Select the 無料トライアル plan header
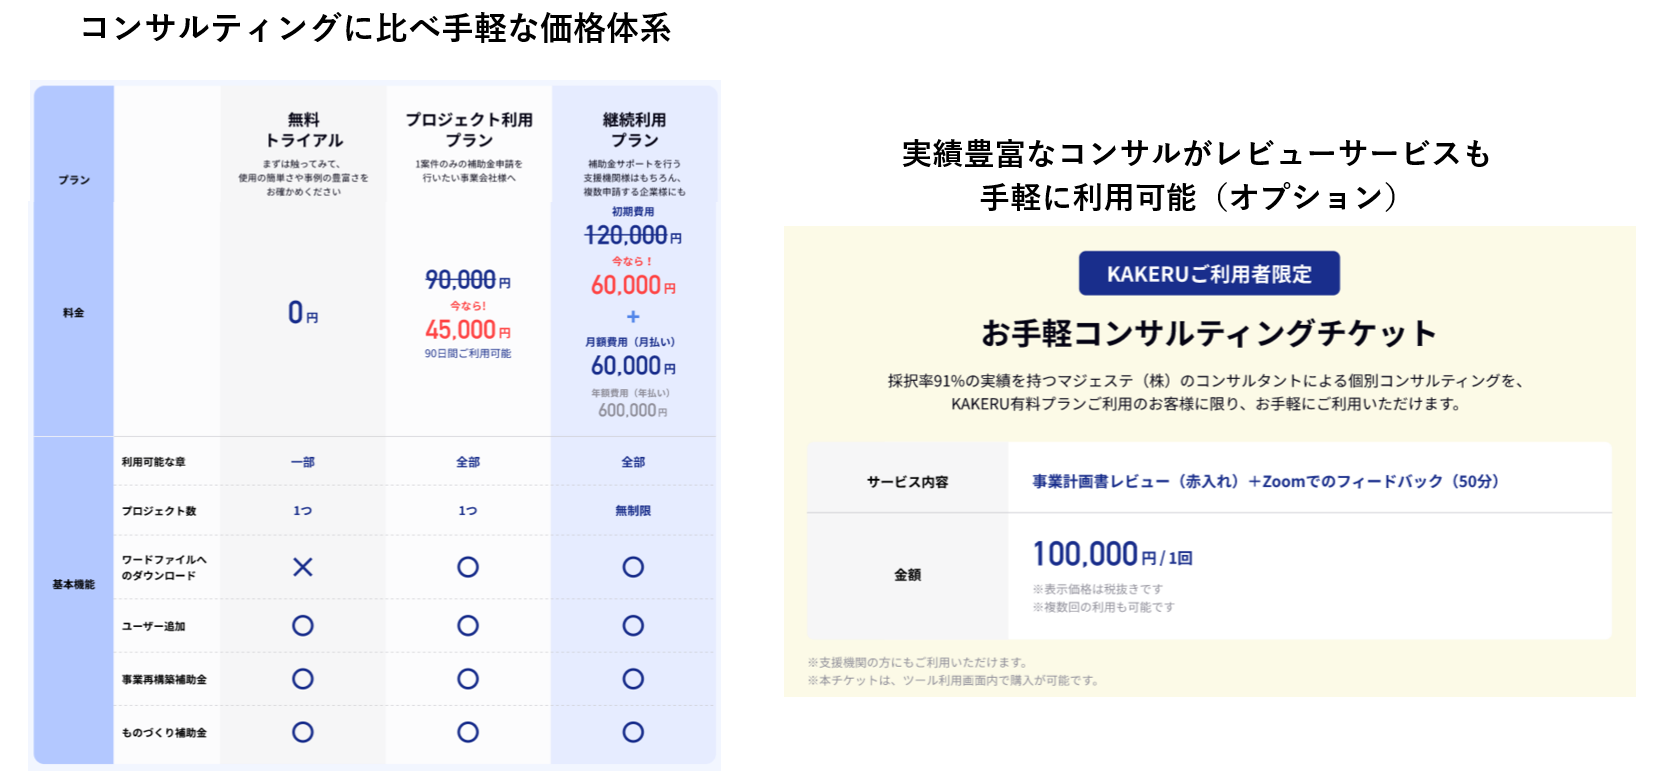 click(x=304, y=130)
